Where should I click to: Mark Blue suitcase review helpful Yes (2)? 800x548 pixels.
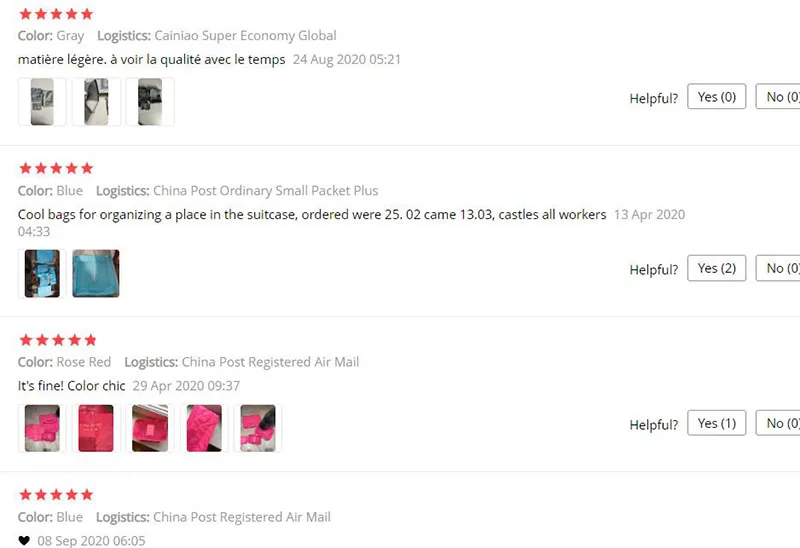coord(716,268)
